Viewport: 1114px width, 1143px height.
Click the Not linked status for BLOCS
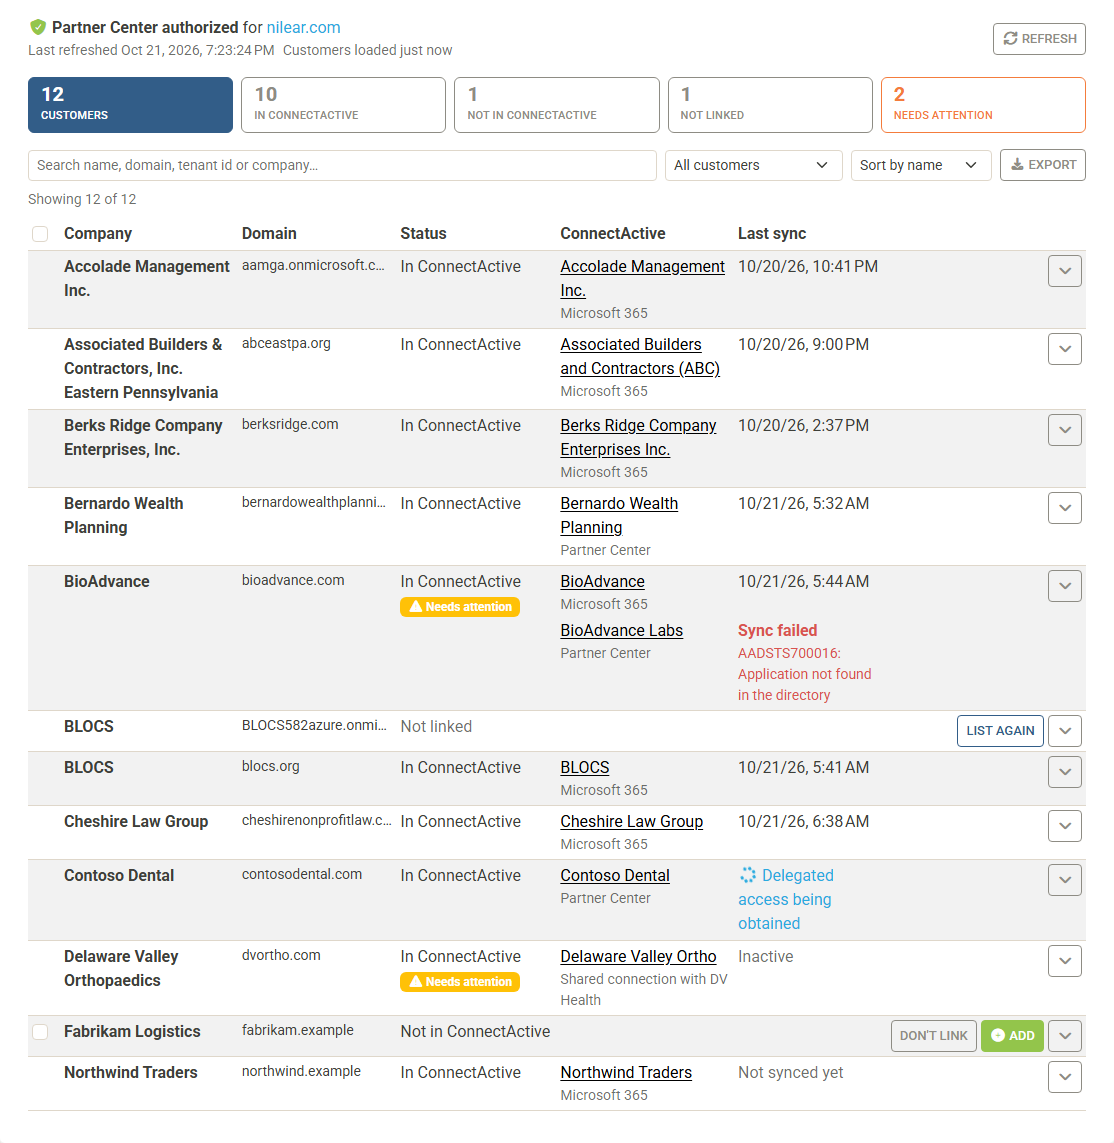coord(436,727)
